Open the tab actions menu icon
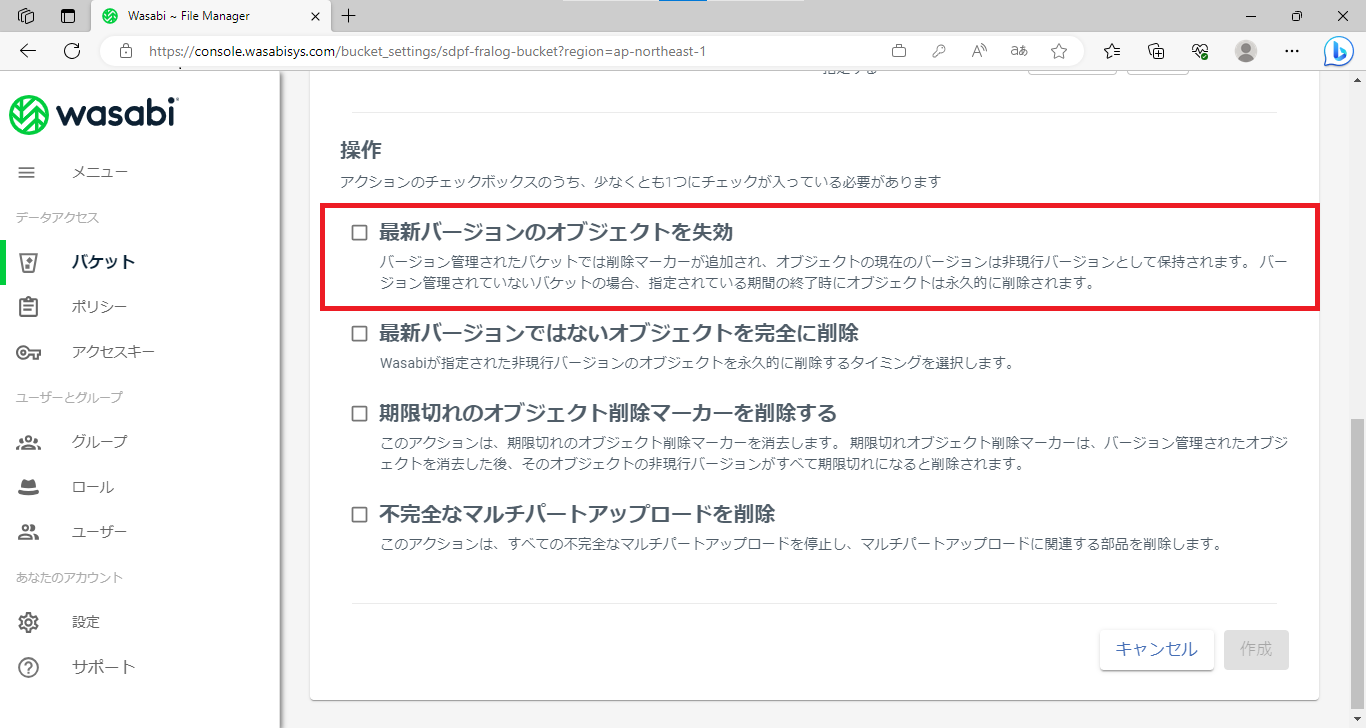Viewport: 1366px width, 728px height. (68, 16)
